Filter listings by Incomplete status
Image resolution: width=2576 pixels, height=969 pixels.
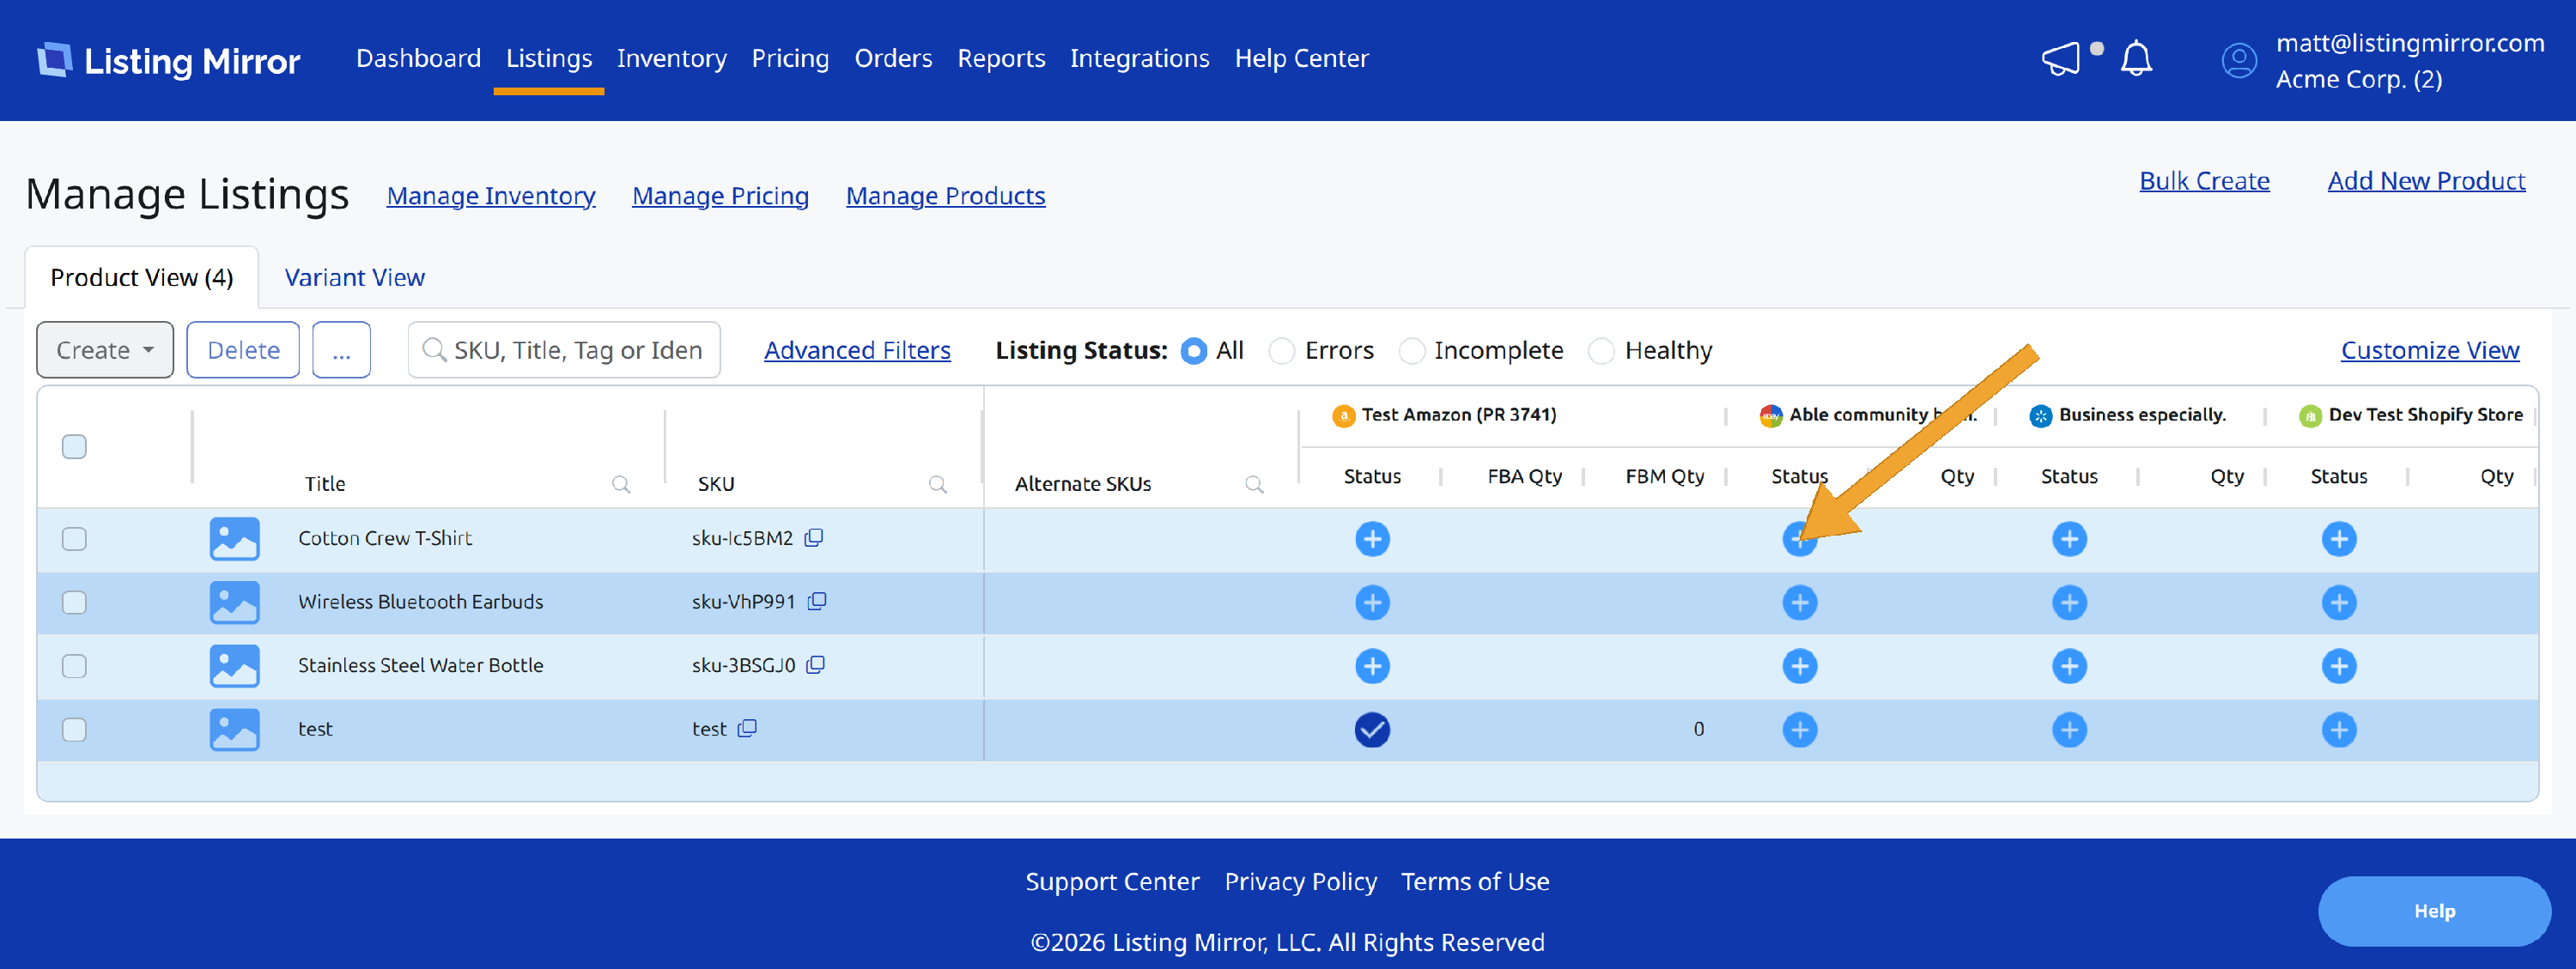point(1411,351)
